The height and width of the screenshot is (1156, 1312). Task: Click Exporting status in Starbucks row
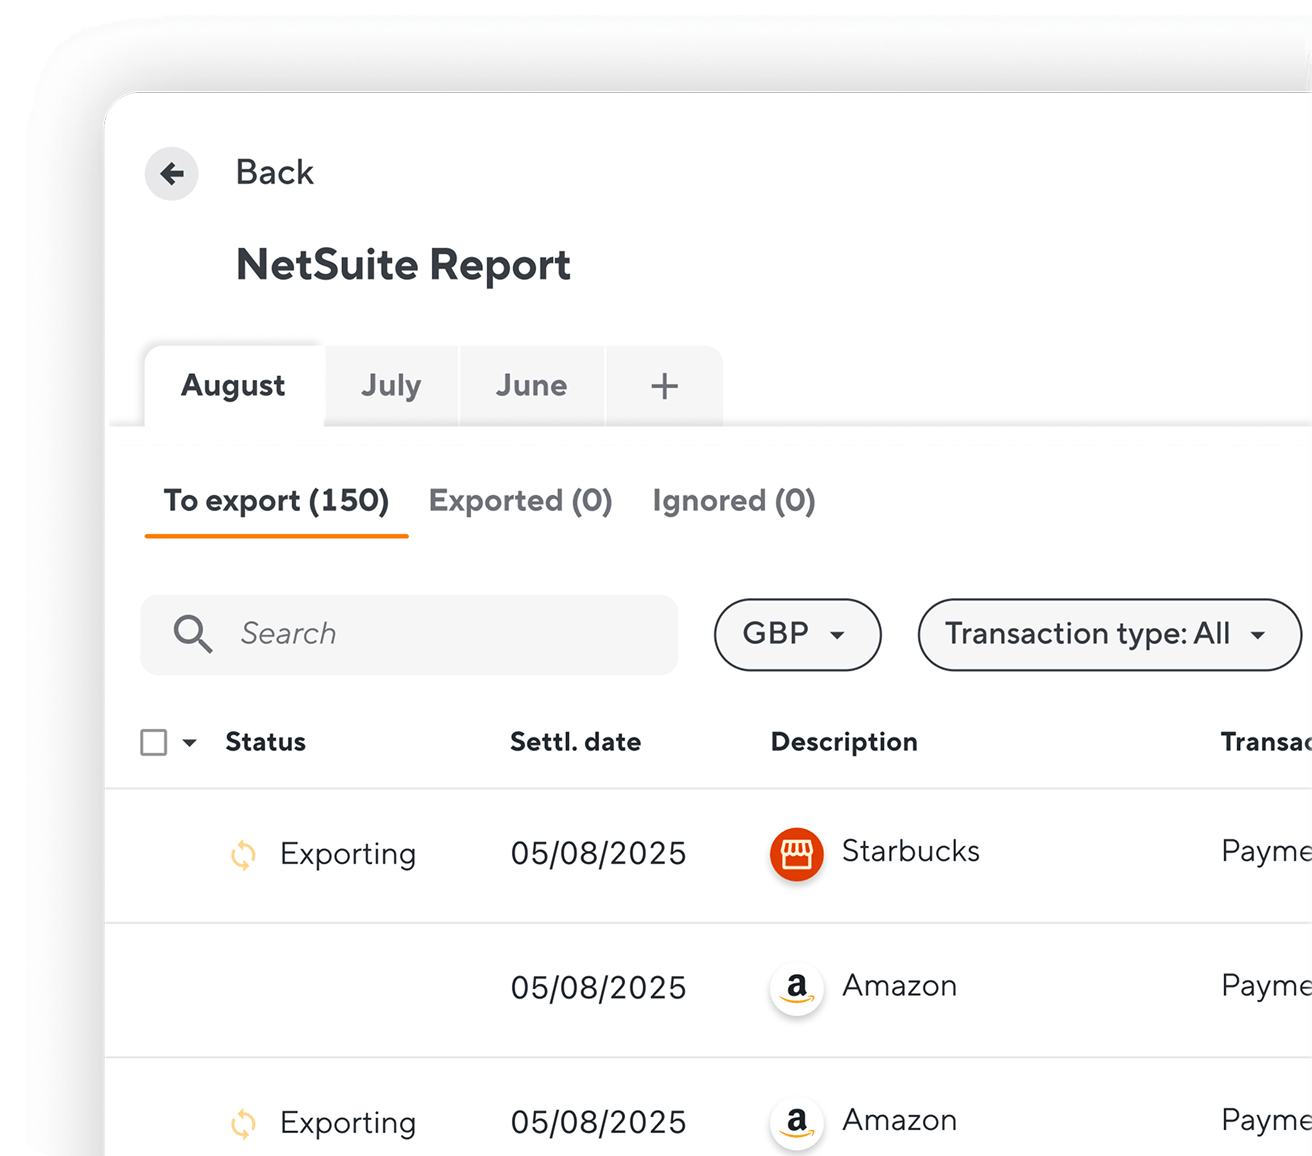(348, 854)
